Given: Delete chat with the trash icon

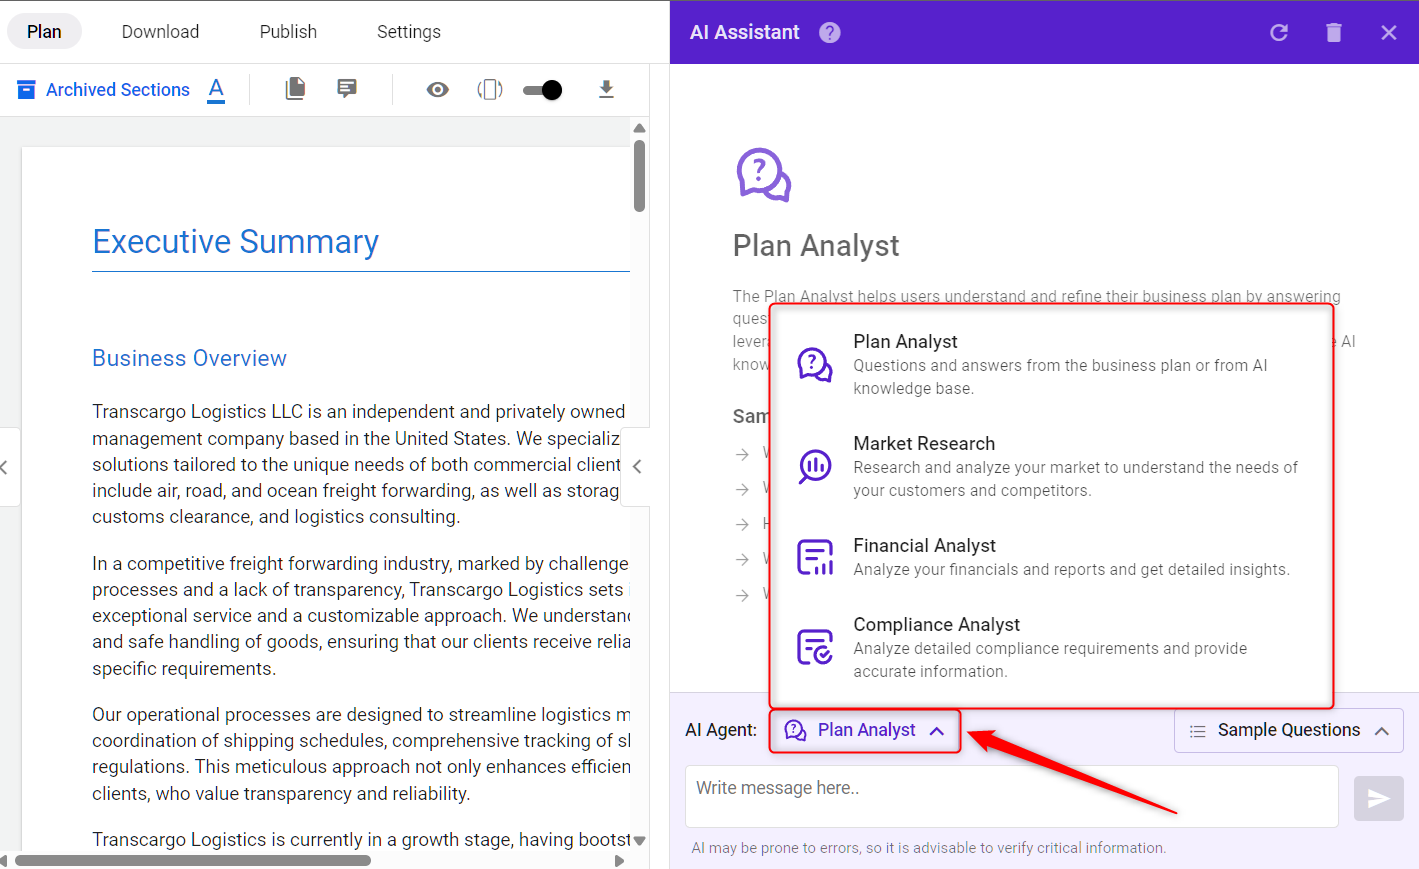Looking at the screenshot, I should pos(1334,33).
